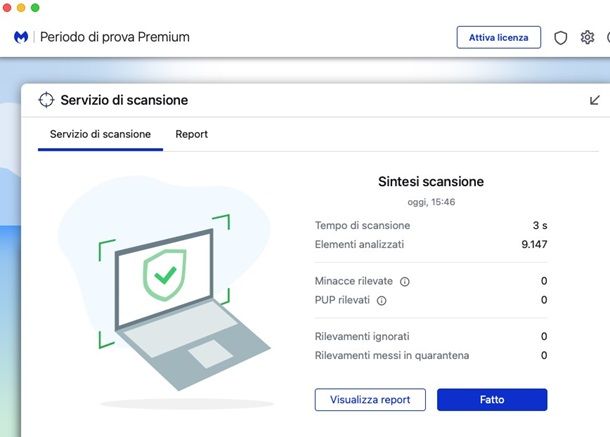Select the Servizio di scansione tab
This screenshot has height=437, width=610.
(x=100, y=134)
